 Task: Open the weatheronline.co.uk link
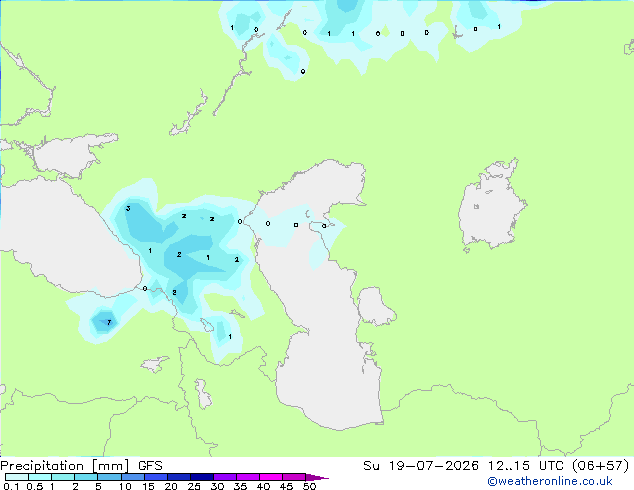(x=550, y=481)
